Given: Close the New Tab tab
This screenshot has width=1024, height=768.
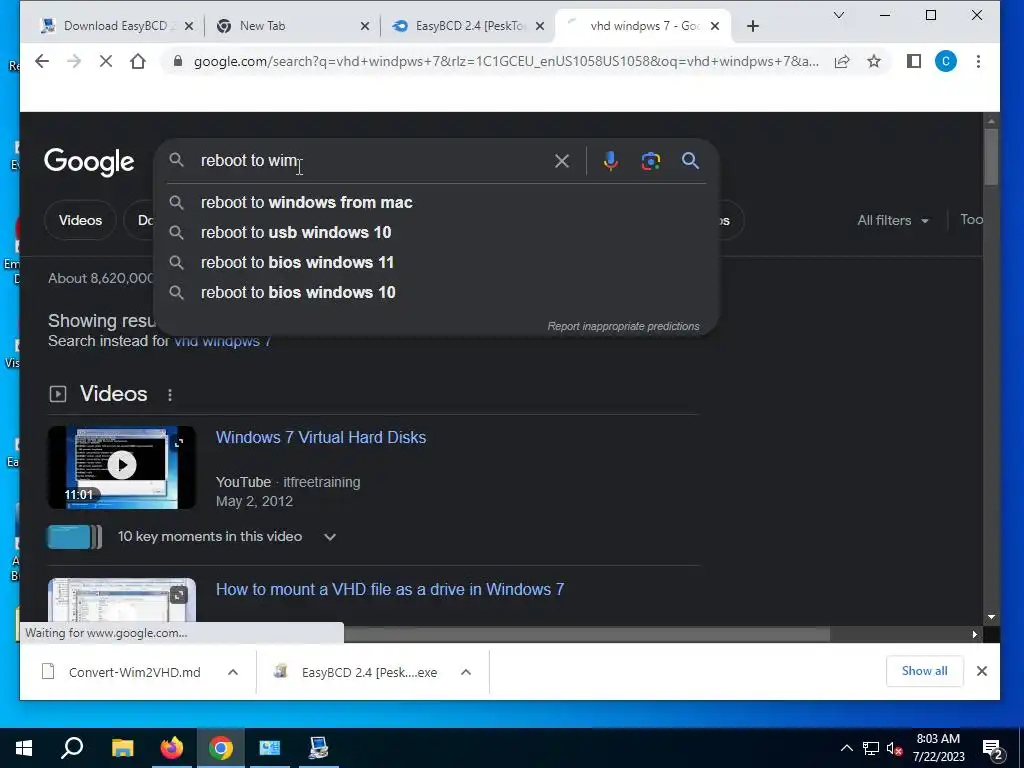Looking at the screenshot, I should coord(365,26).
